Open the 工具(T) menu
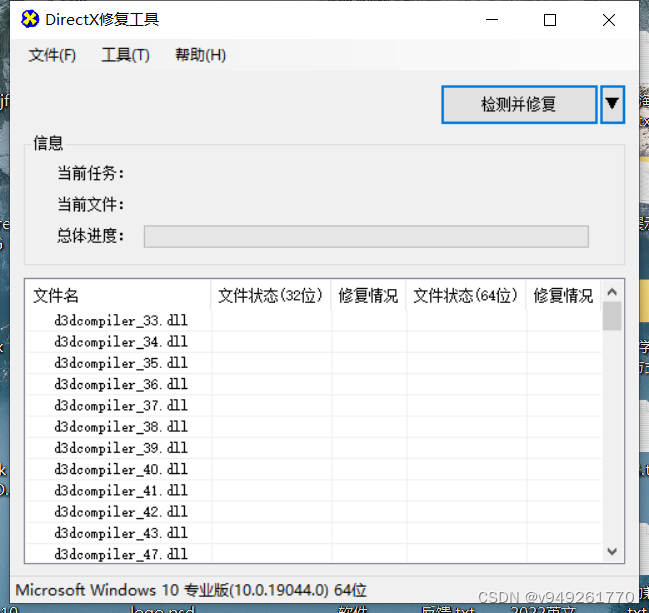 [x=125, y=55]
